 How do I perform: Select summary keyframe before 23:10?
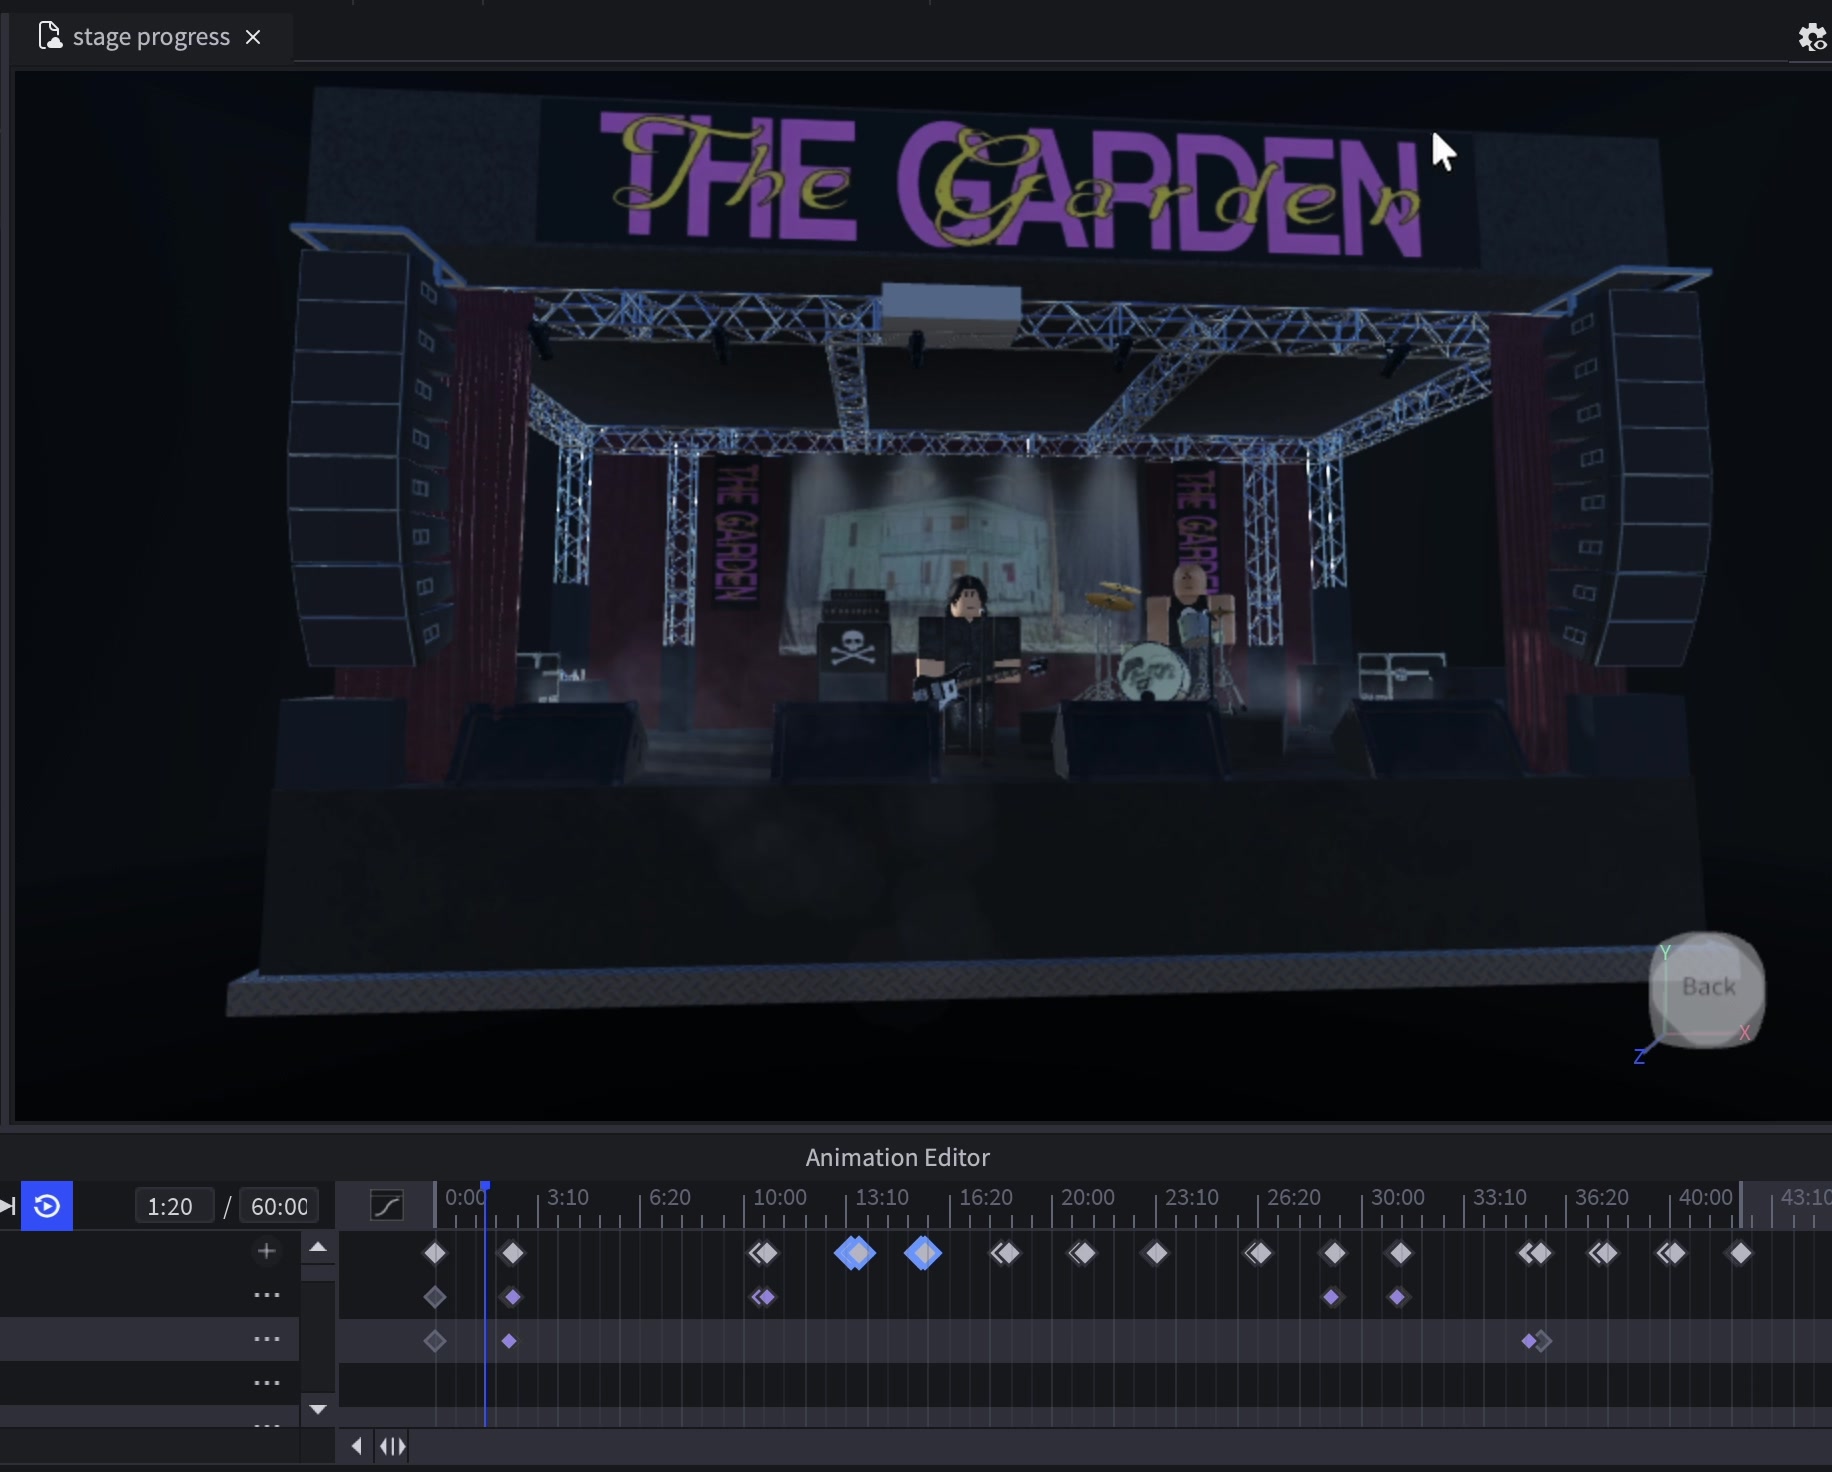pos(1157,1253)
